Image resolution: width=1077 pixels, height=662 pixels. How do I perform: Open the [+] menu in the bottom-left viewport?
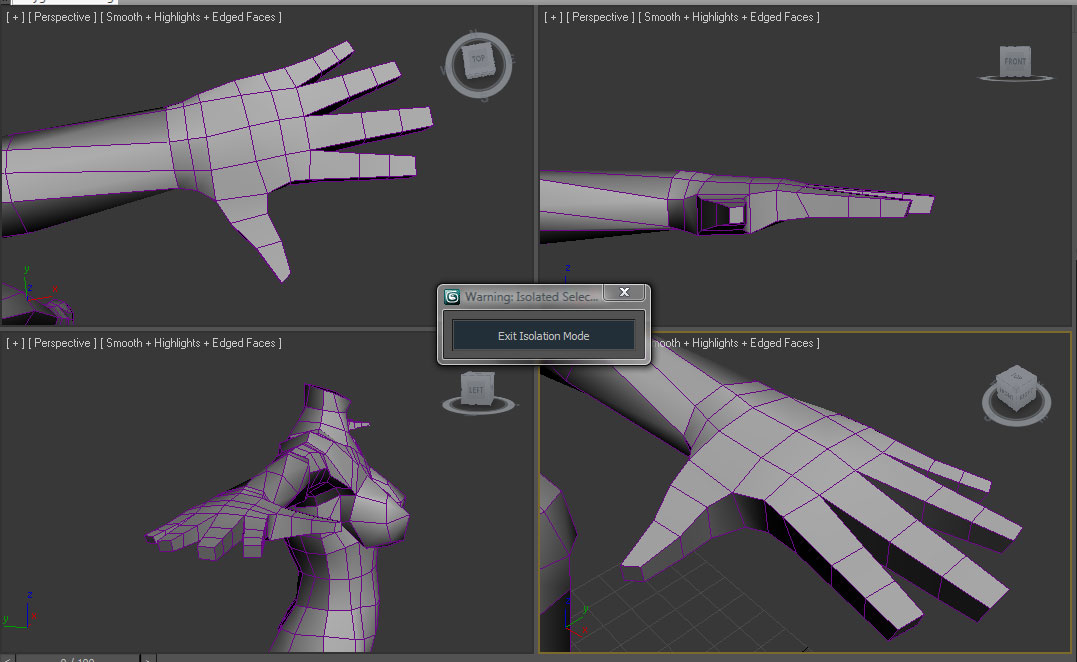pos(15,343)
